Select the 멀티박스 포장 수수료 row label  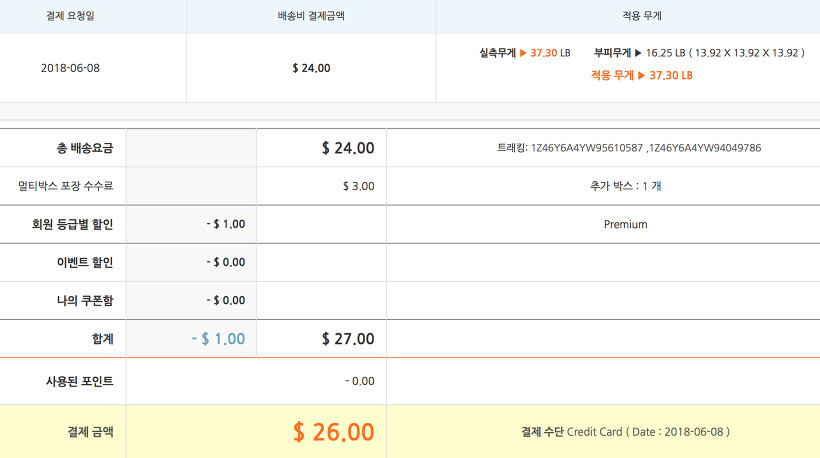[x=66, y=186]
